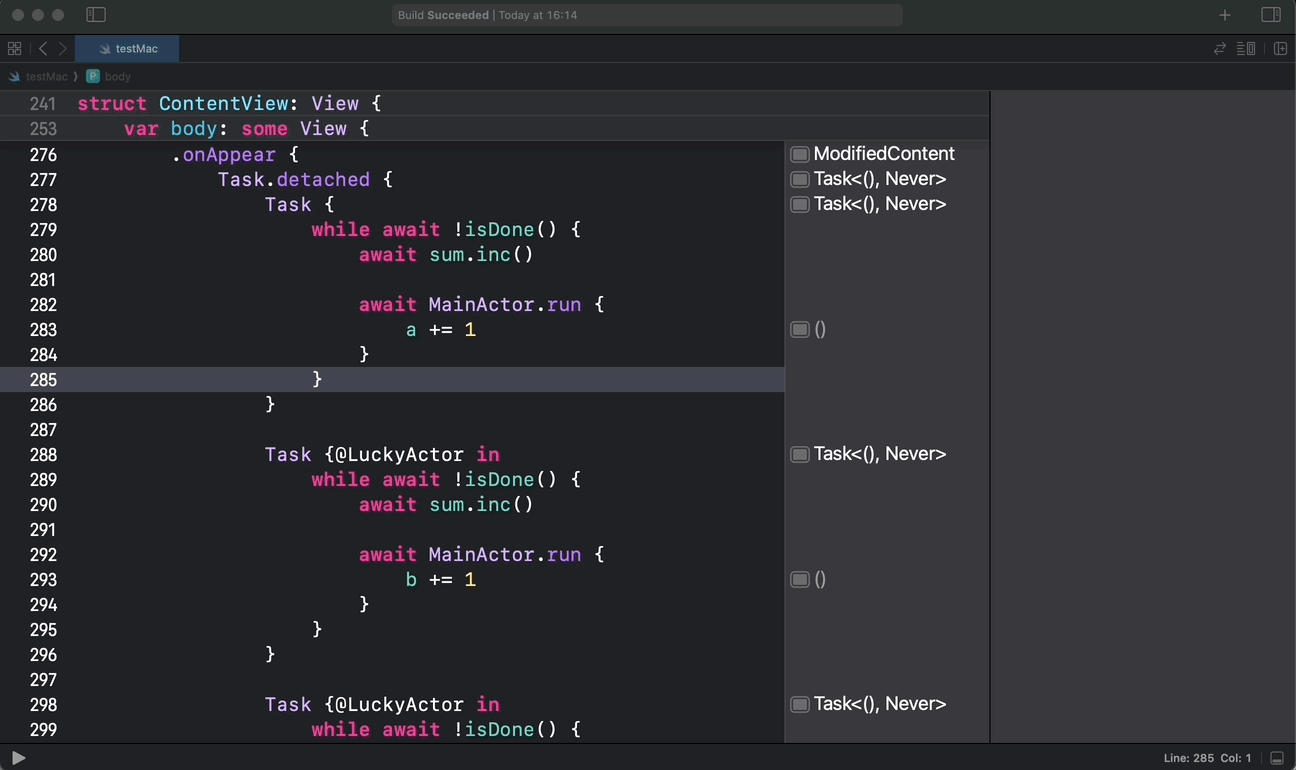Show ModifiedContent result quick look
1296x770 pixels.
click(x=800, y=154)
